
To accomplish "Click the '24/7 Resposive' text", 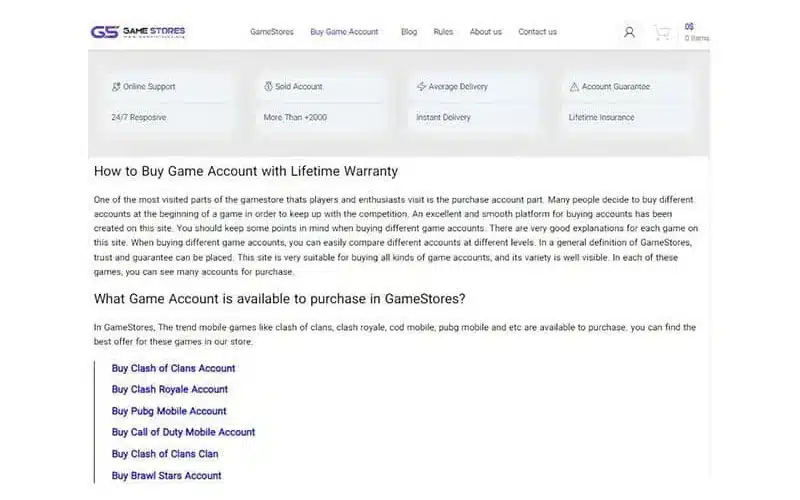I will [139, 117].
